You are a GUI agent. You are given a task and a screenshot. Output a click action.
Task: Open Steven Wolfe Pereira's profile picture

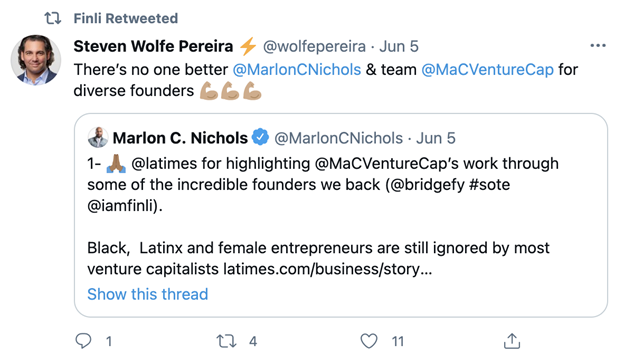(x=36, y=60)
